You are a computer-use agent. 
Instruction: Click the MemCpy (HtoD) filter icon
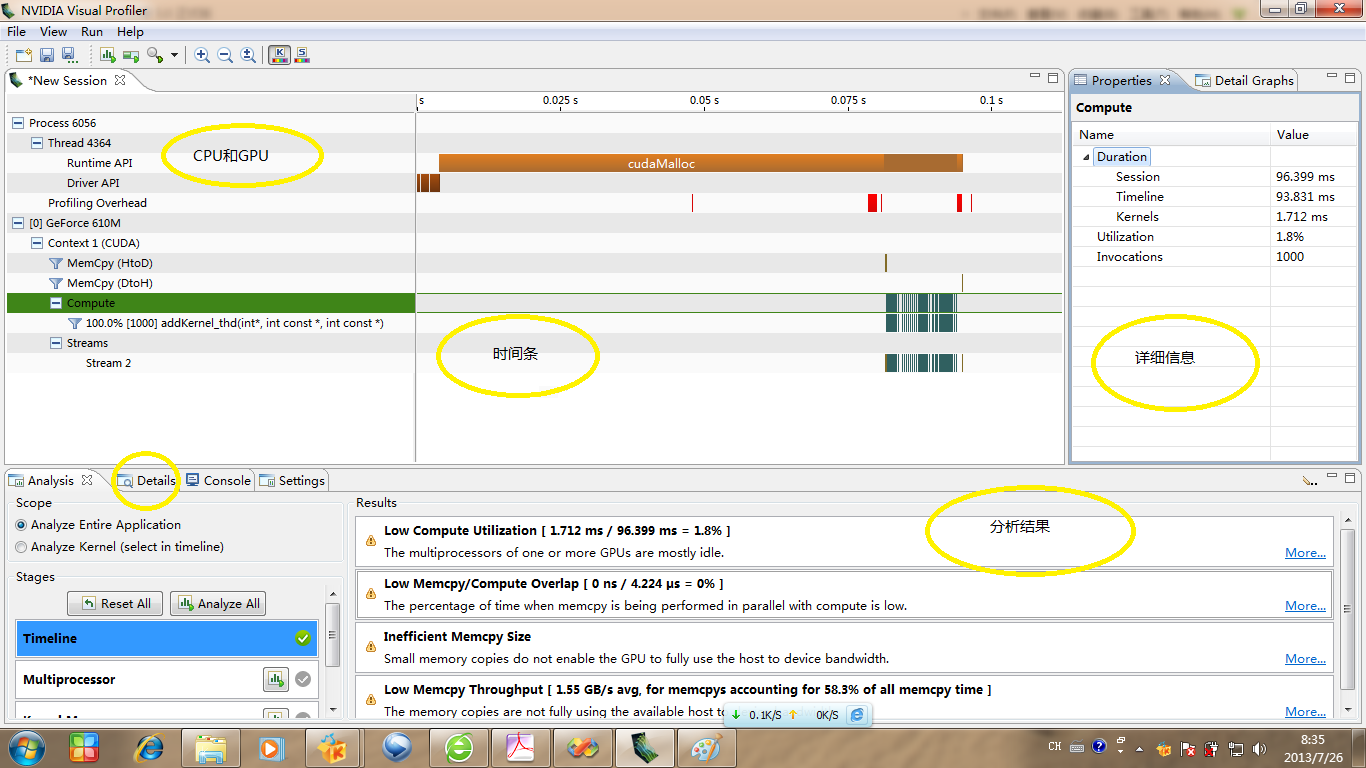point(56,263)
